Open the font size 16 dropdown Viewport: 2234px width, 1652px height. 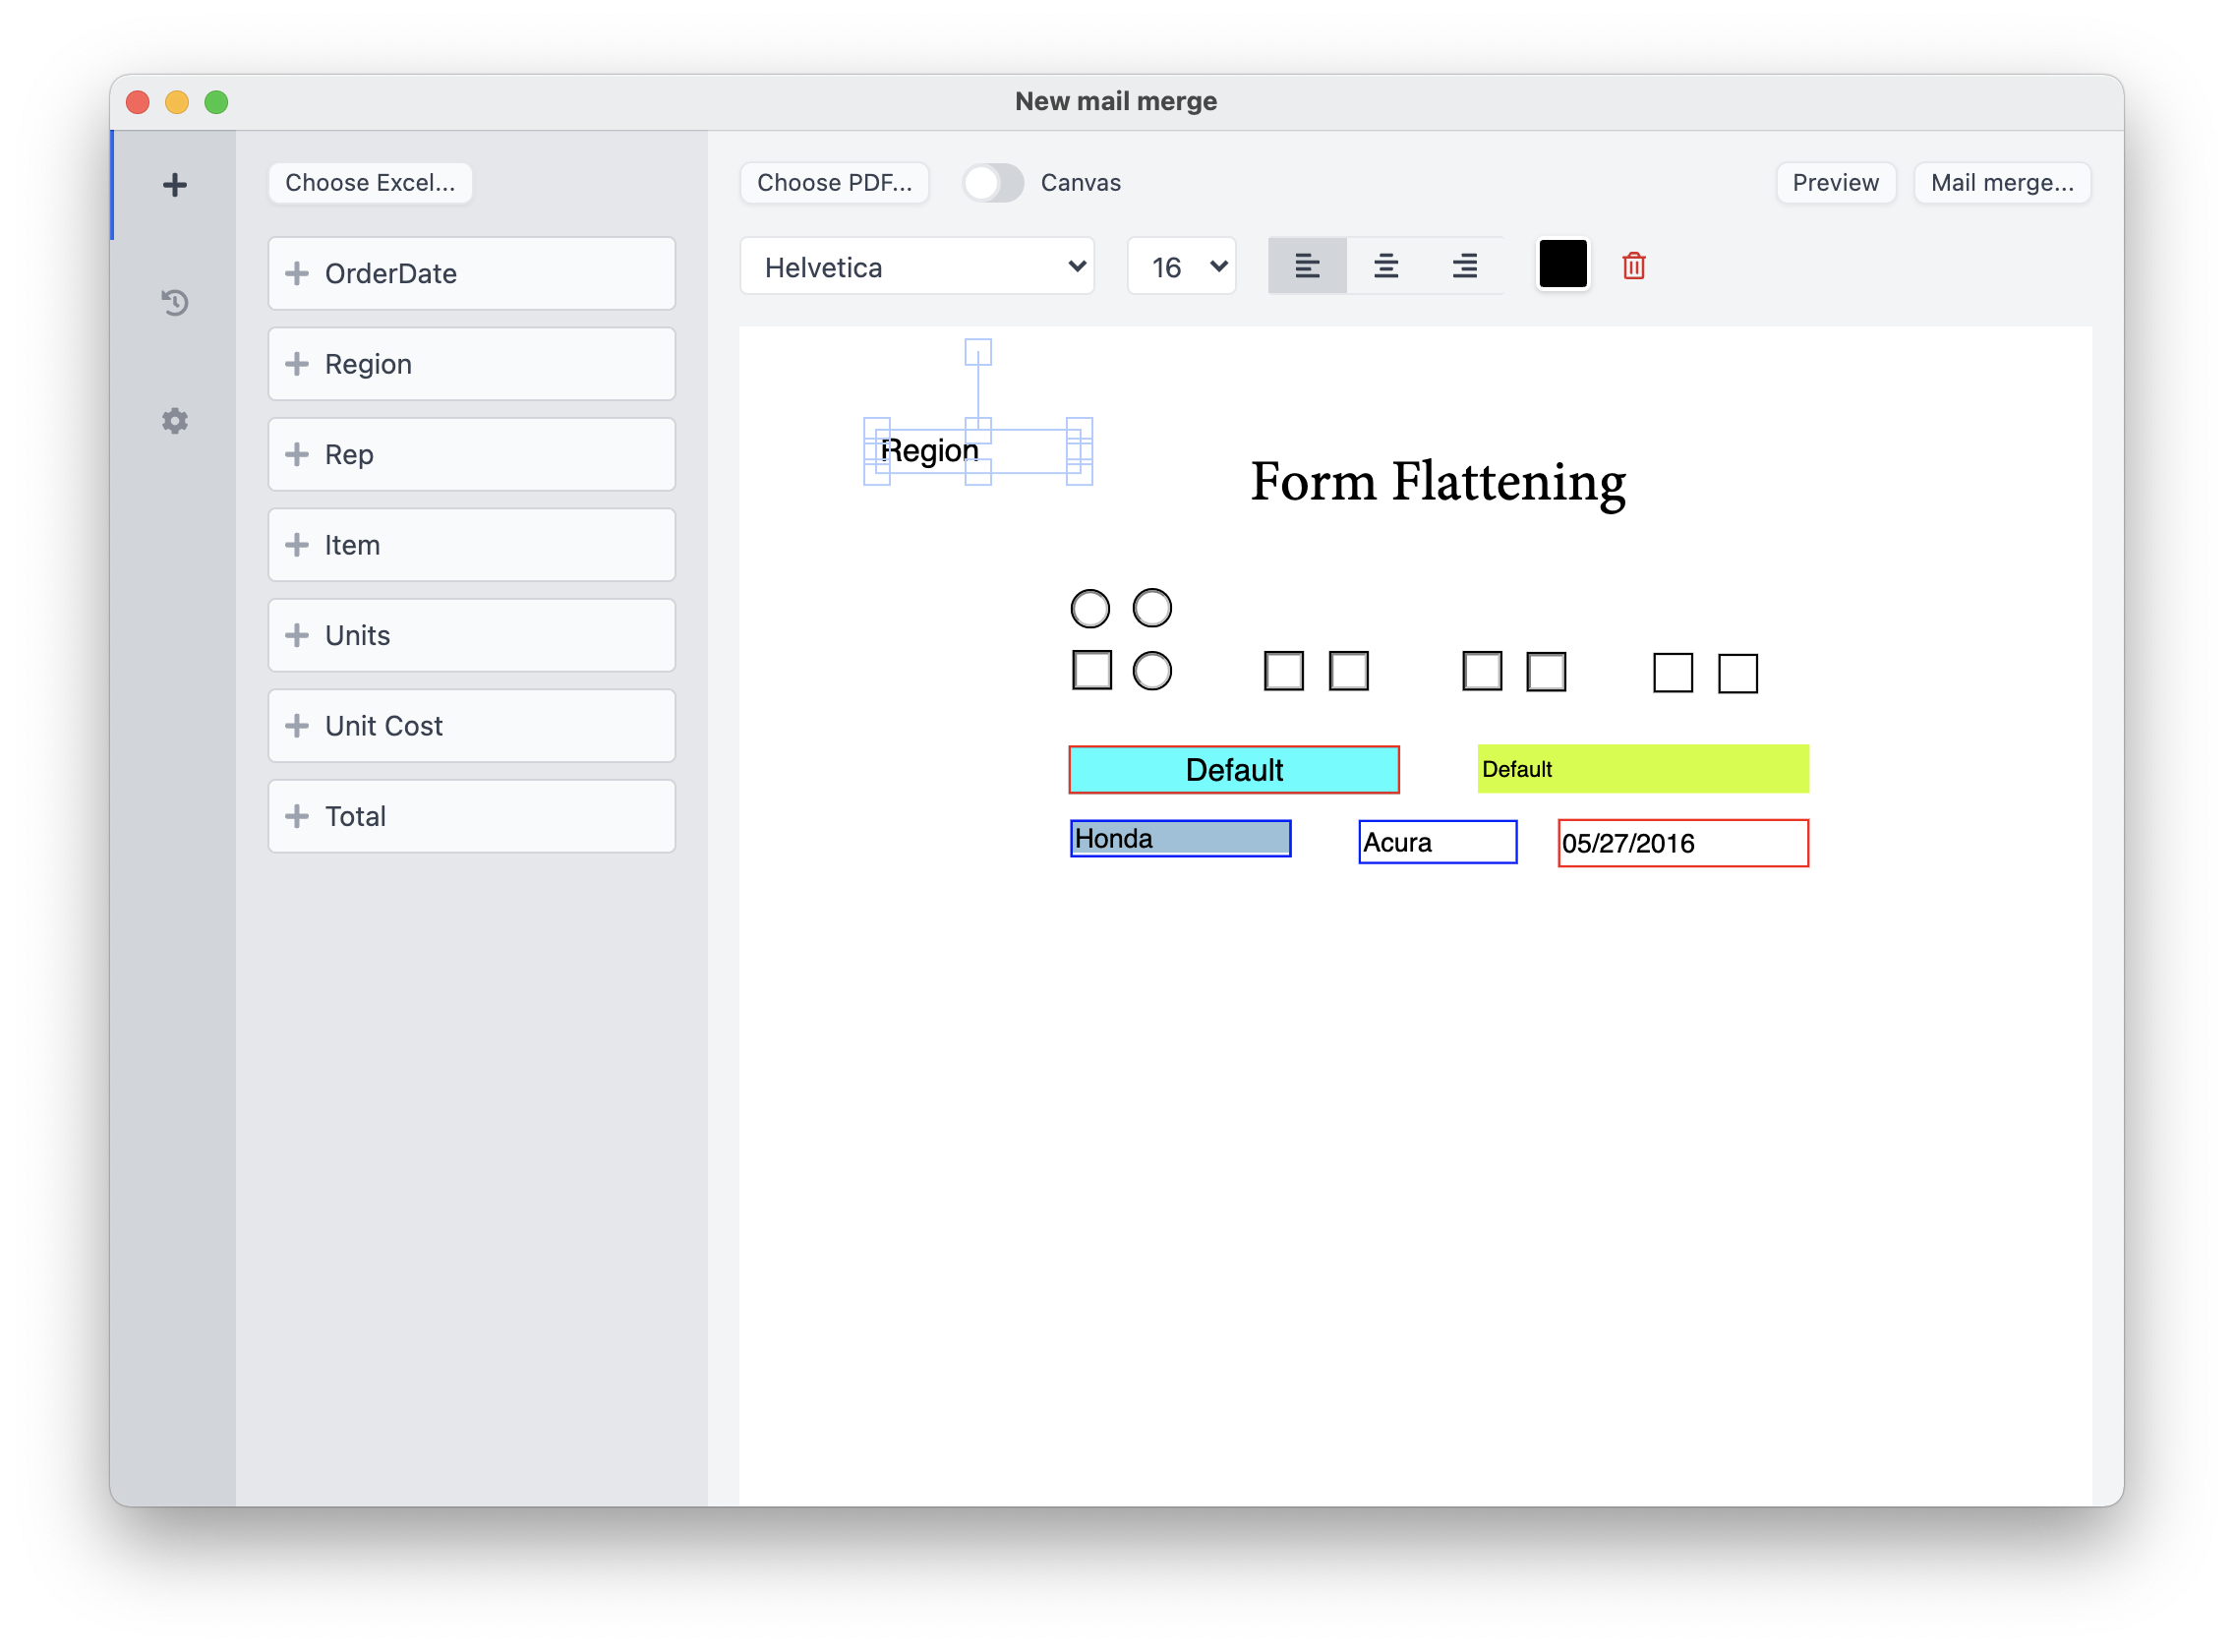tap(1182, 267)
